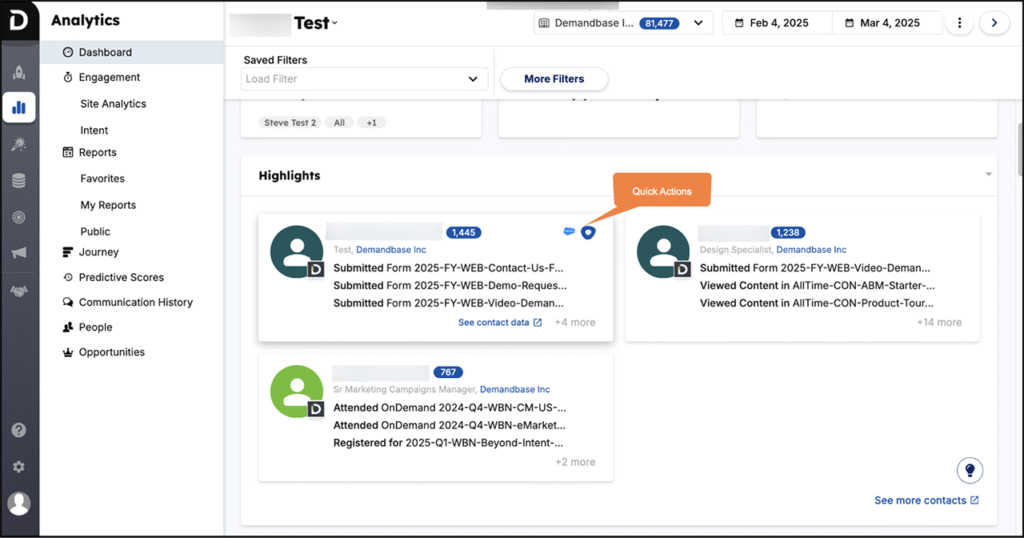Screen dimensions: 1024x538
Task: Open Favorites reports
Action: (103, 178)
